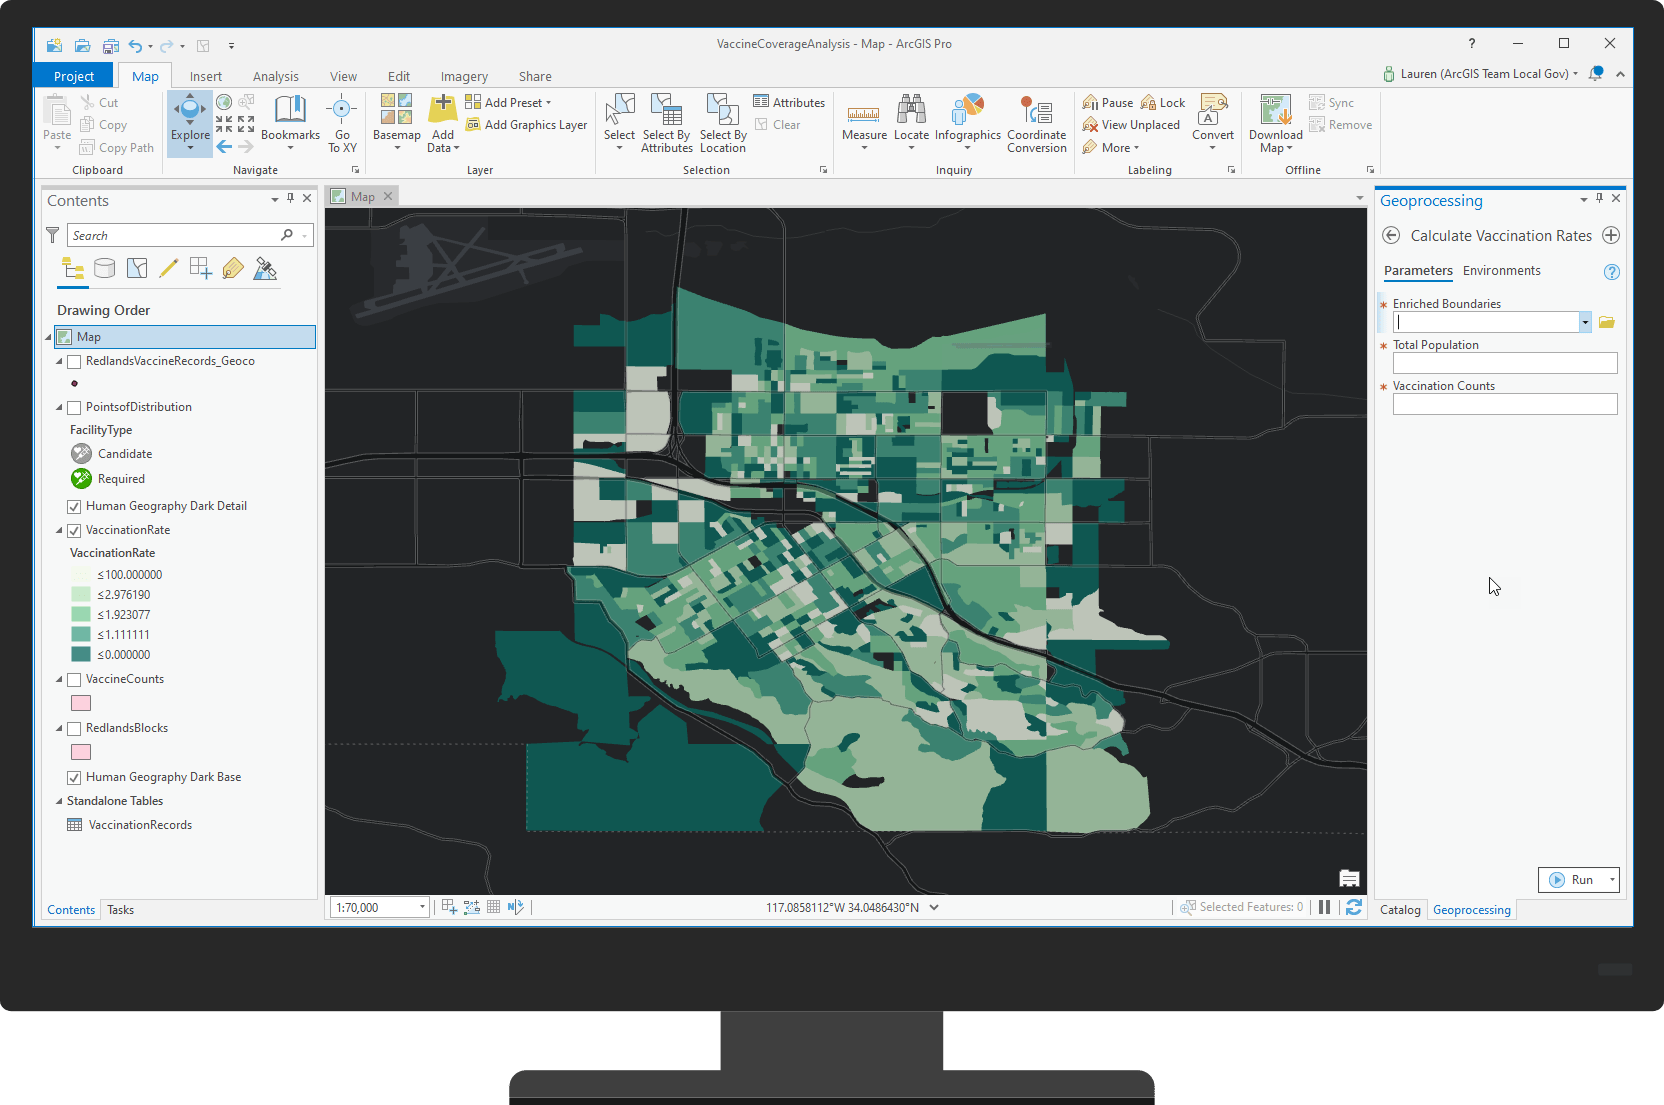Switch to List By Labeling

pyautogui.click(x=233, y=268)
